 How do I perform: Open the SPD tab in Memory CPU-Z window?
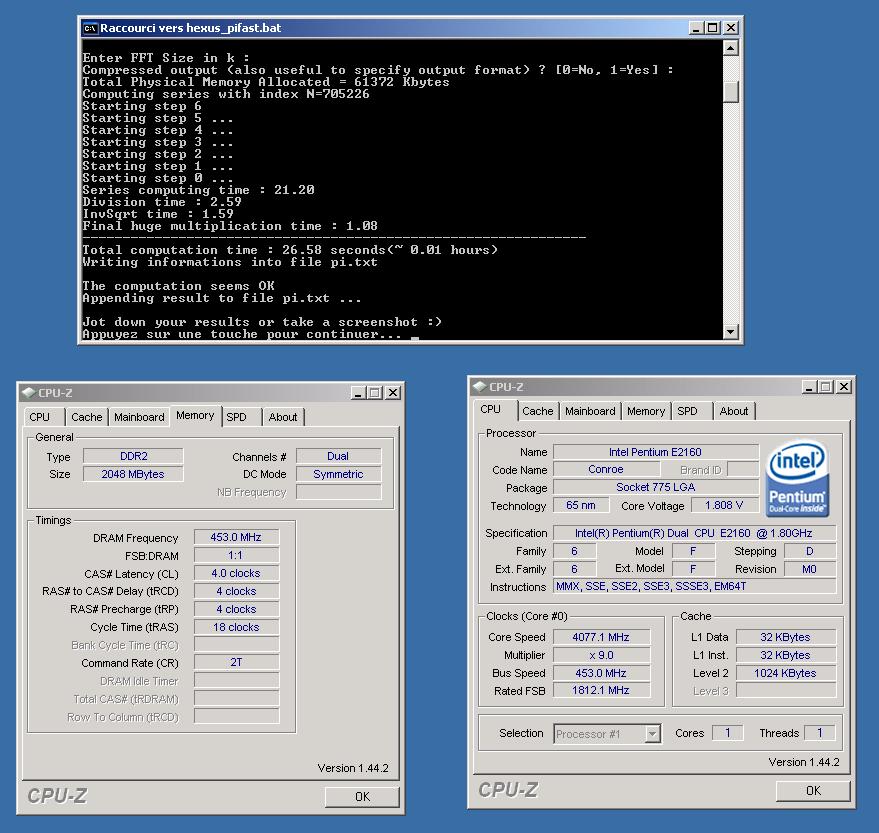point(237,417)
